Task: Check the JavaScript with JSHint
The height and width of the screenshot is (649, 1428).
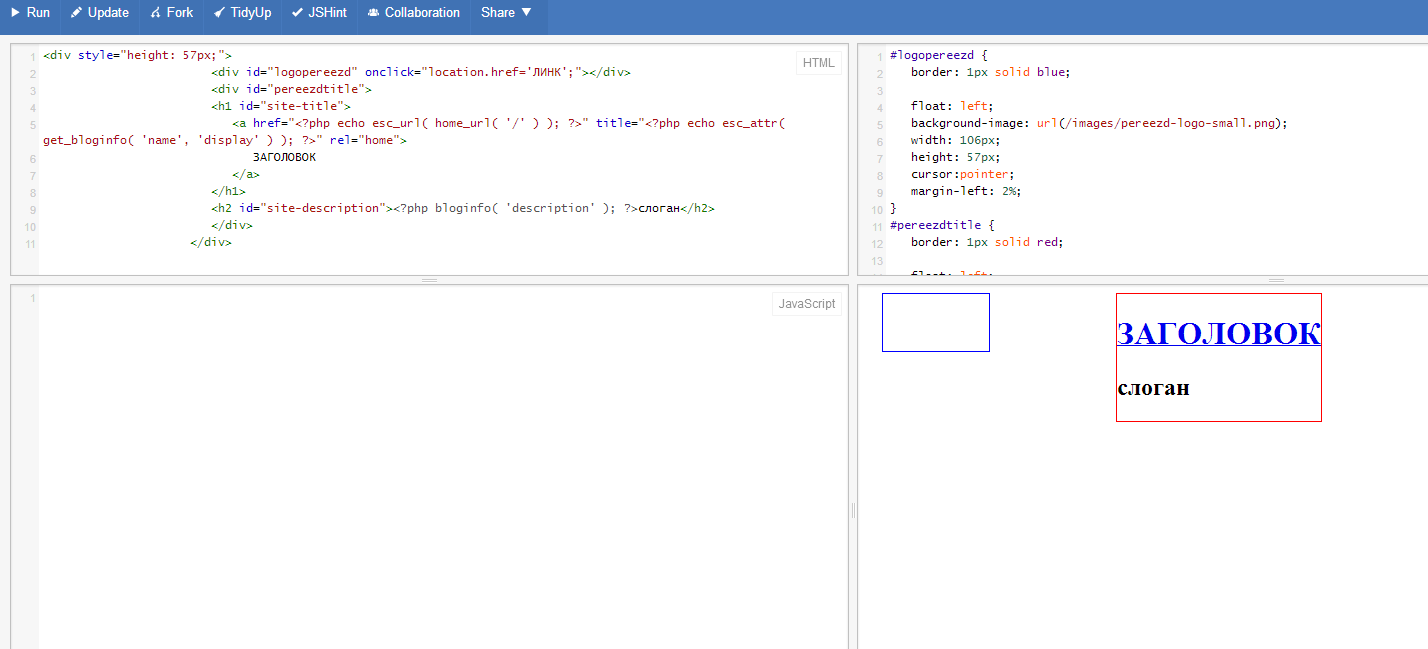Action: [320, 13]
